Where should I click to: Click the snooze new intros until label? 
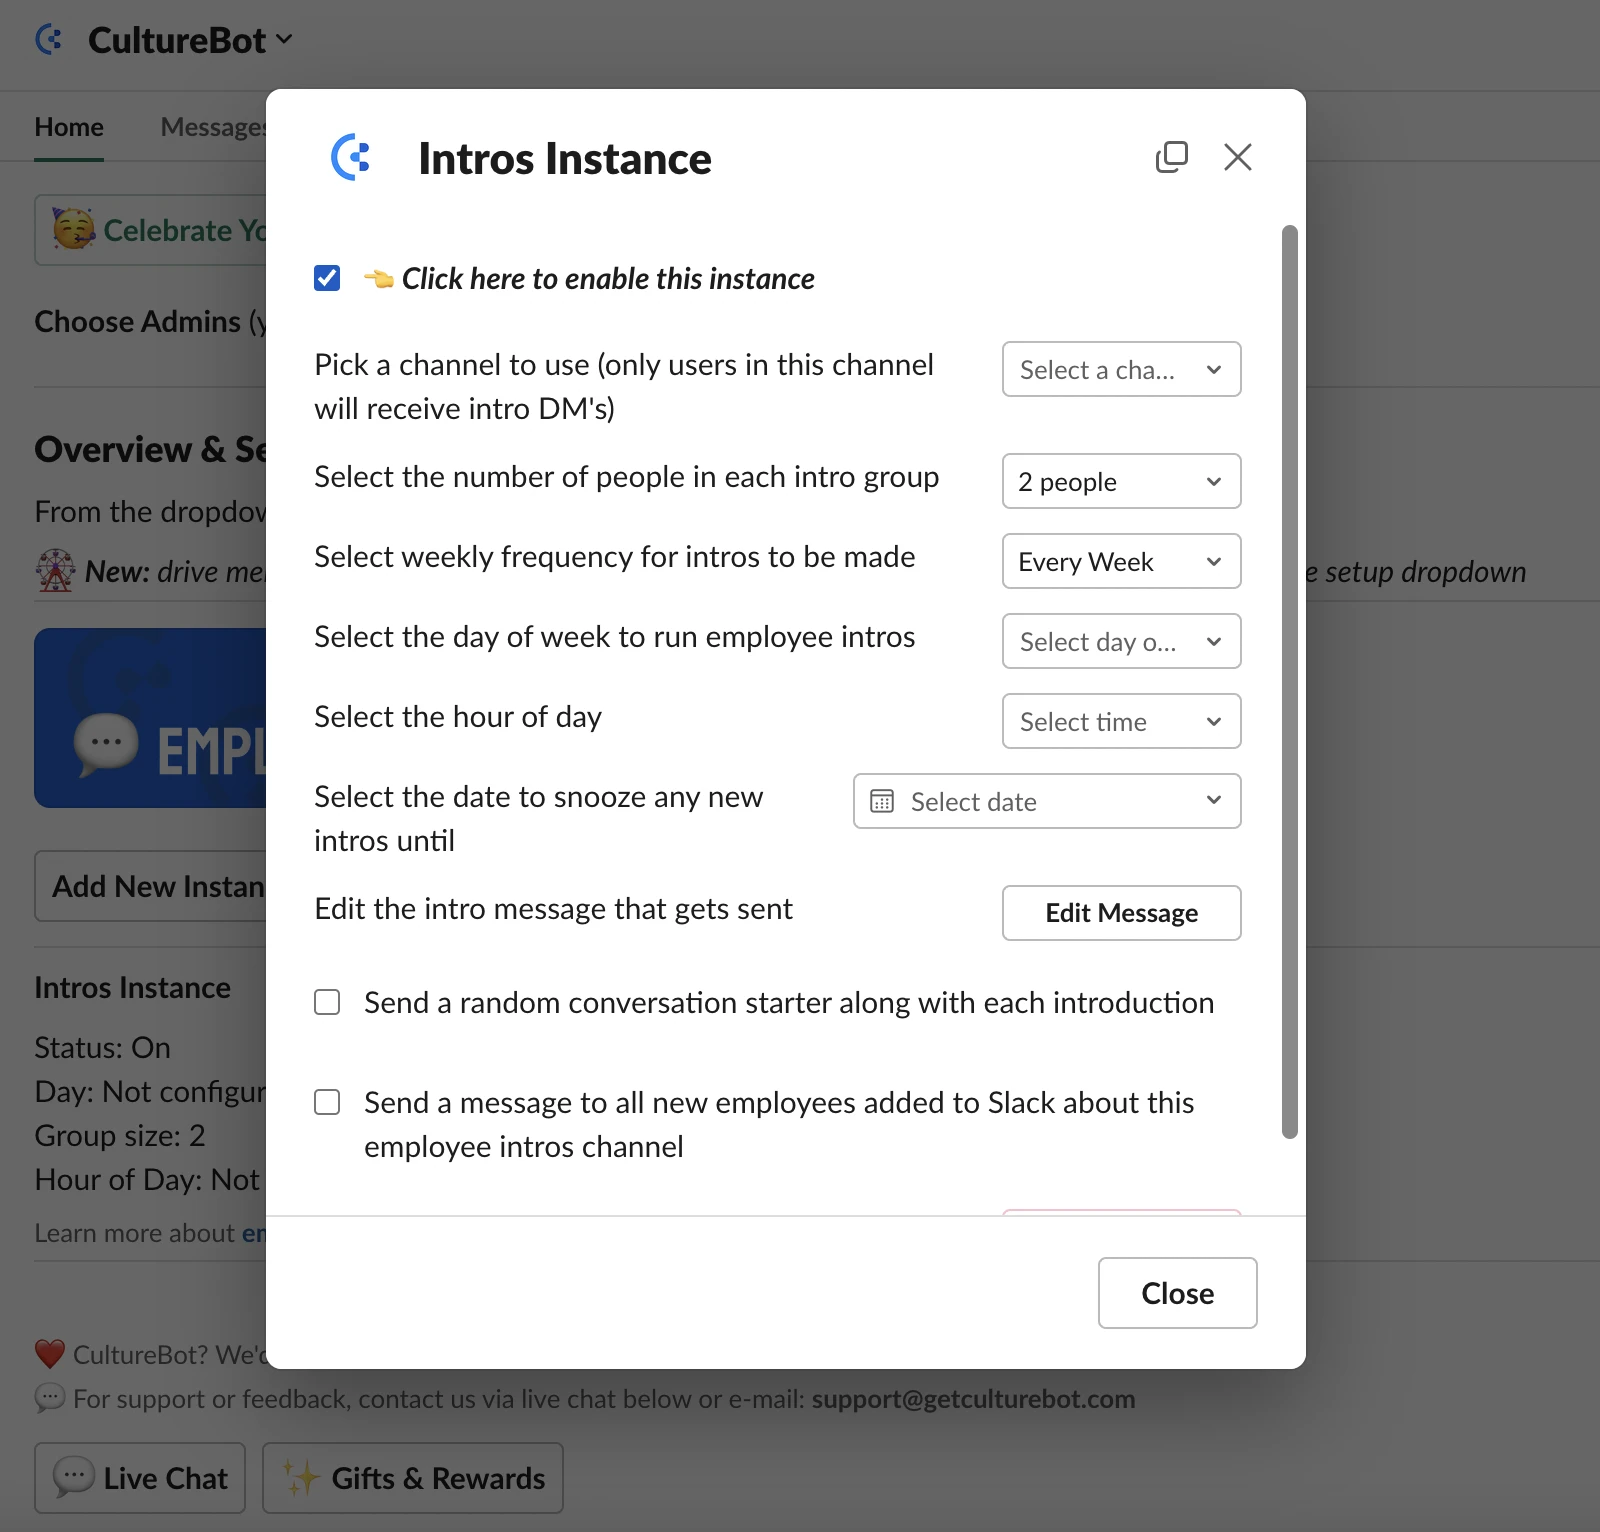(538, 819)
